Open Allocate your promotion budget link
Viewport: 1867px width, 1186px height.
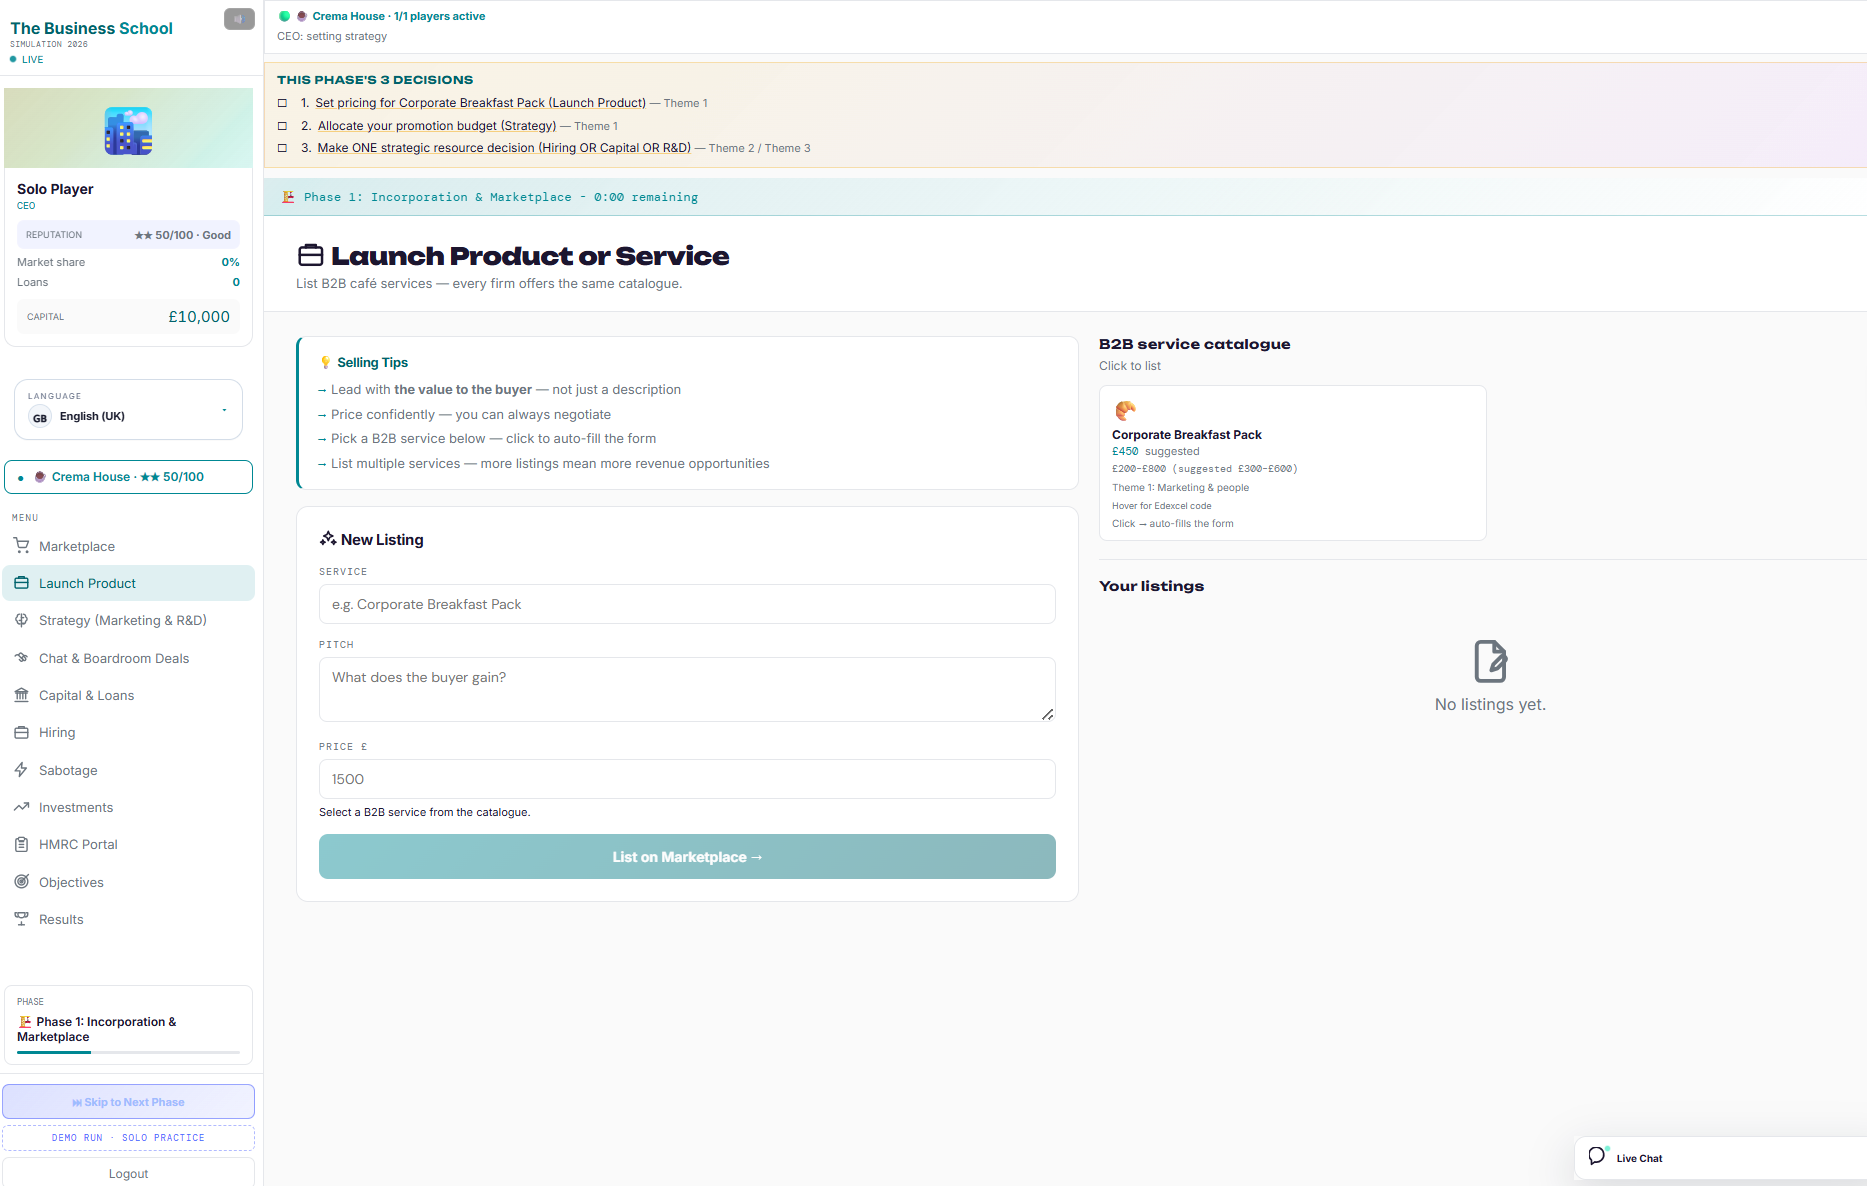(437, 126)
